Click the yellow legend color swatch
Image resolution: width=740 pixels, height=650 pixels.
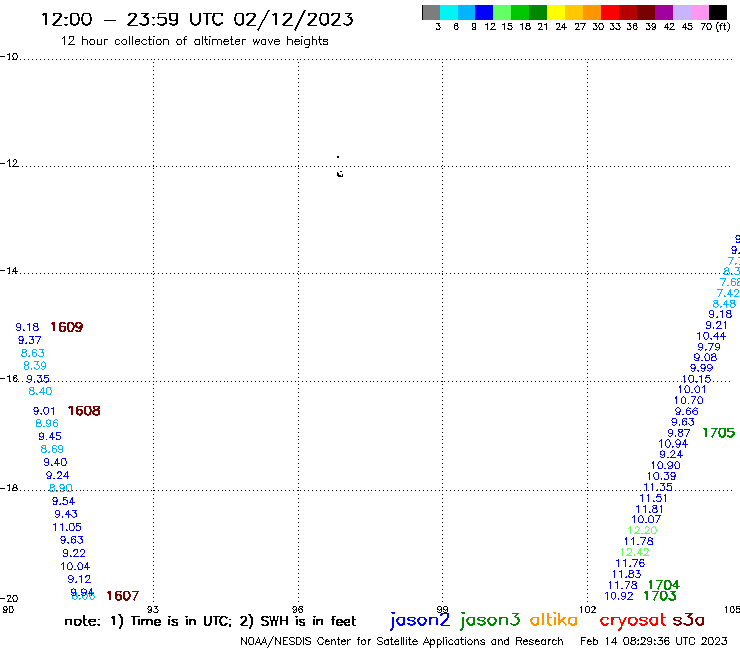point(556,13)
